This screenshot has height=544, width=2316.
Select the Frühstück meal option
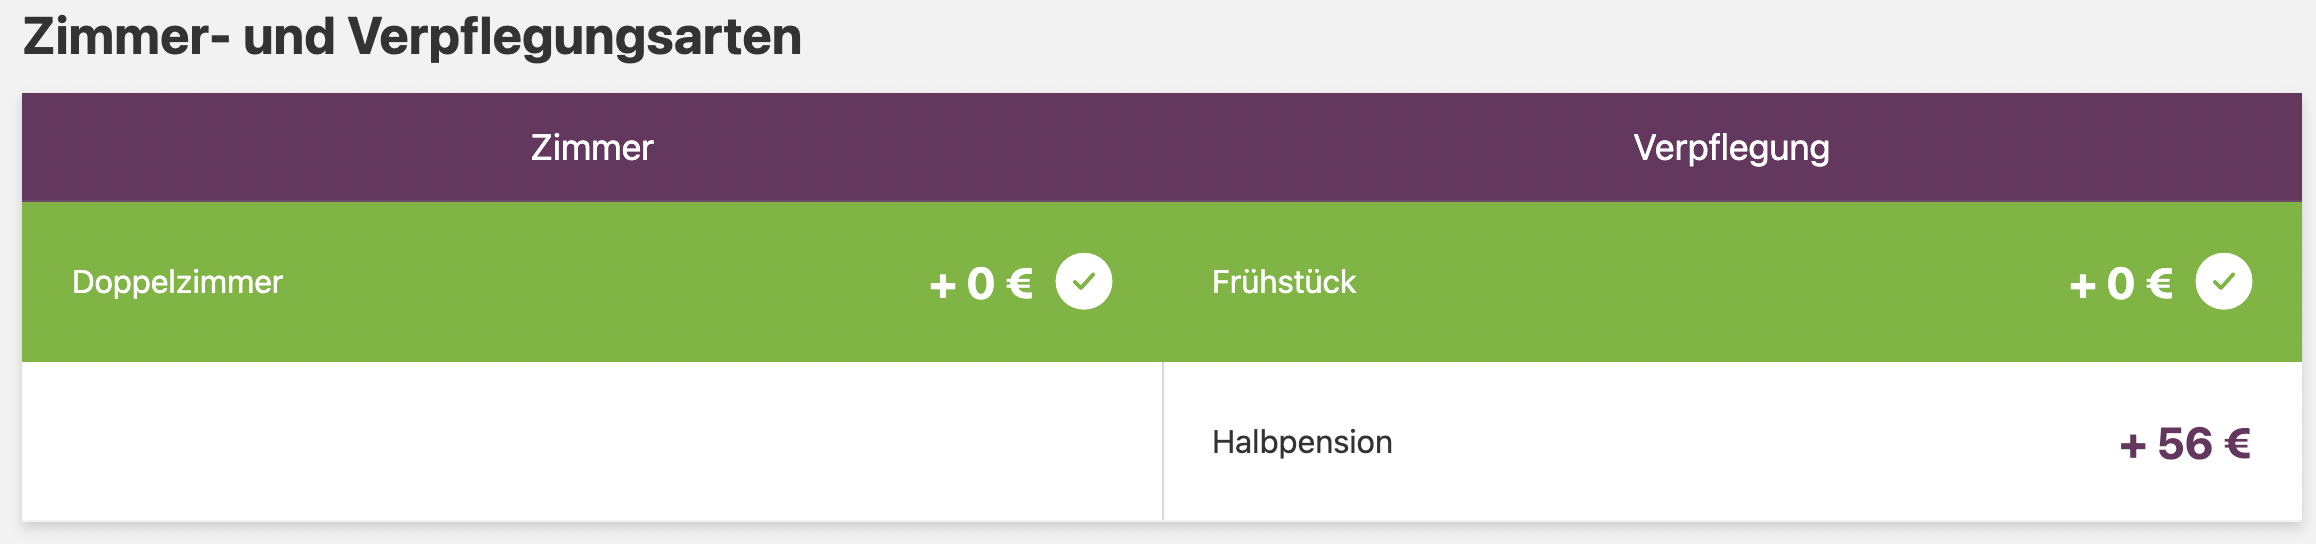(1732, 282)
